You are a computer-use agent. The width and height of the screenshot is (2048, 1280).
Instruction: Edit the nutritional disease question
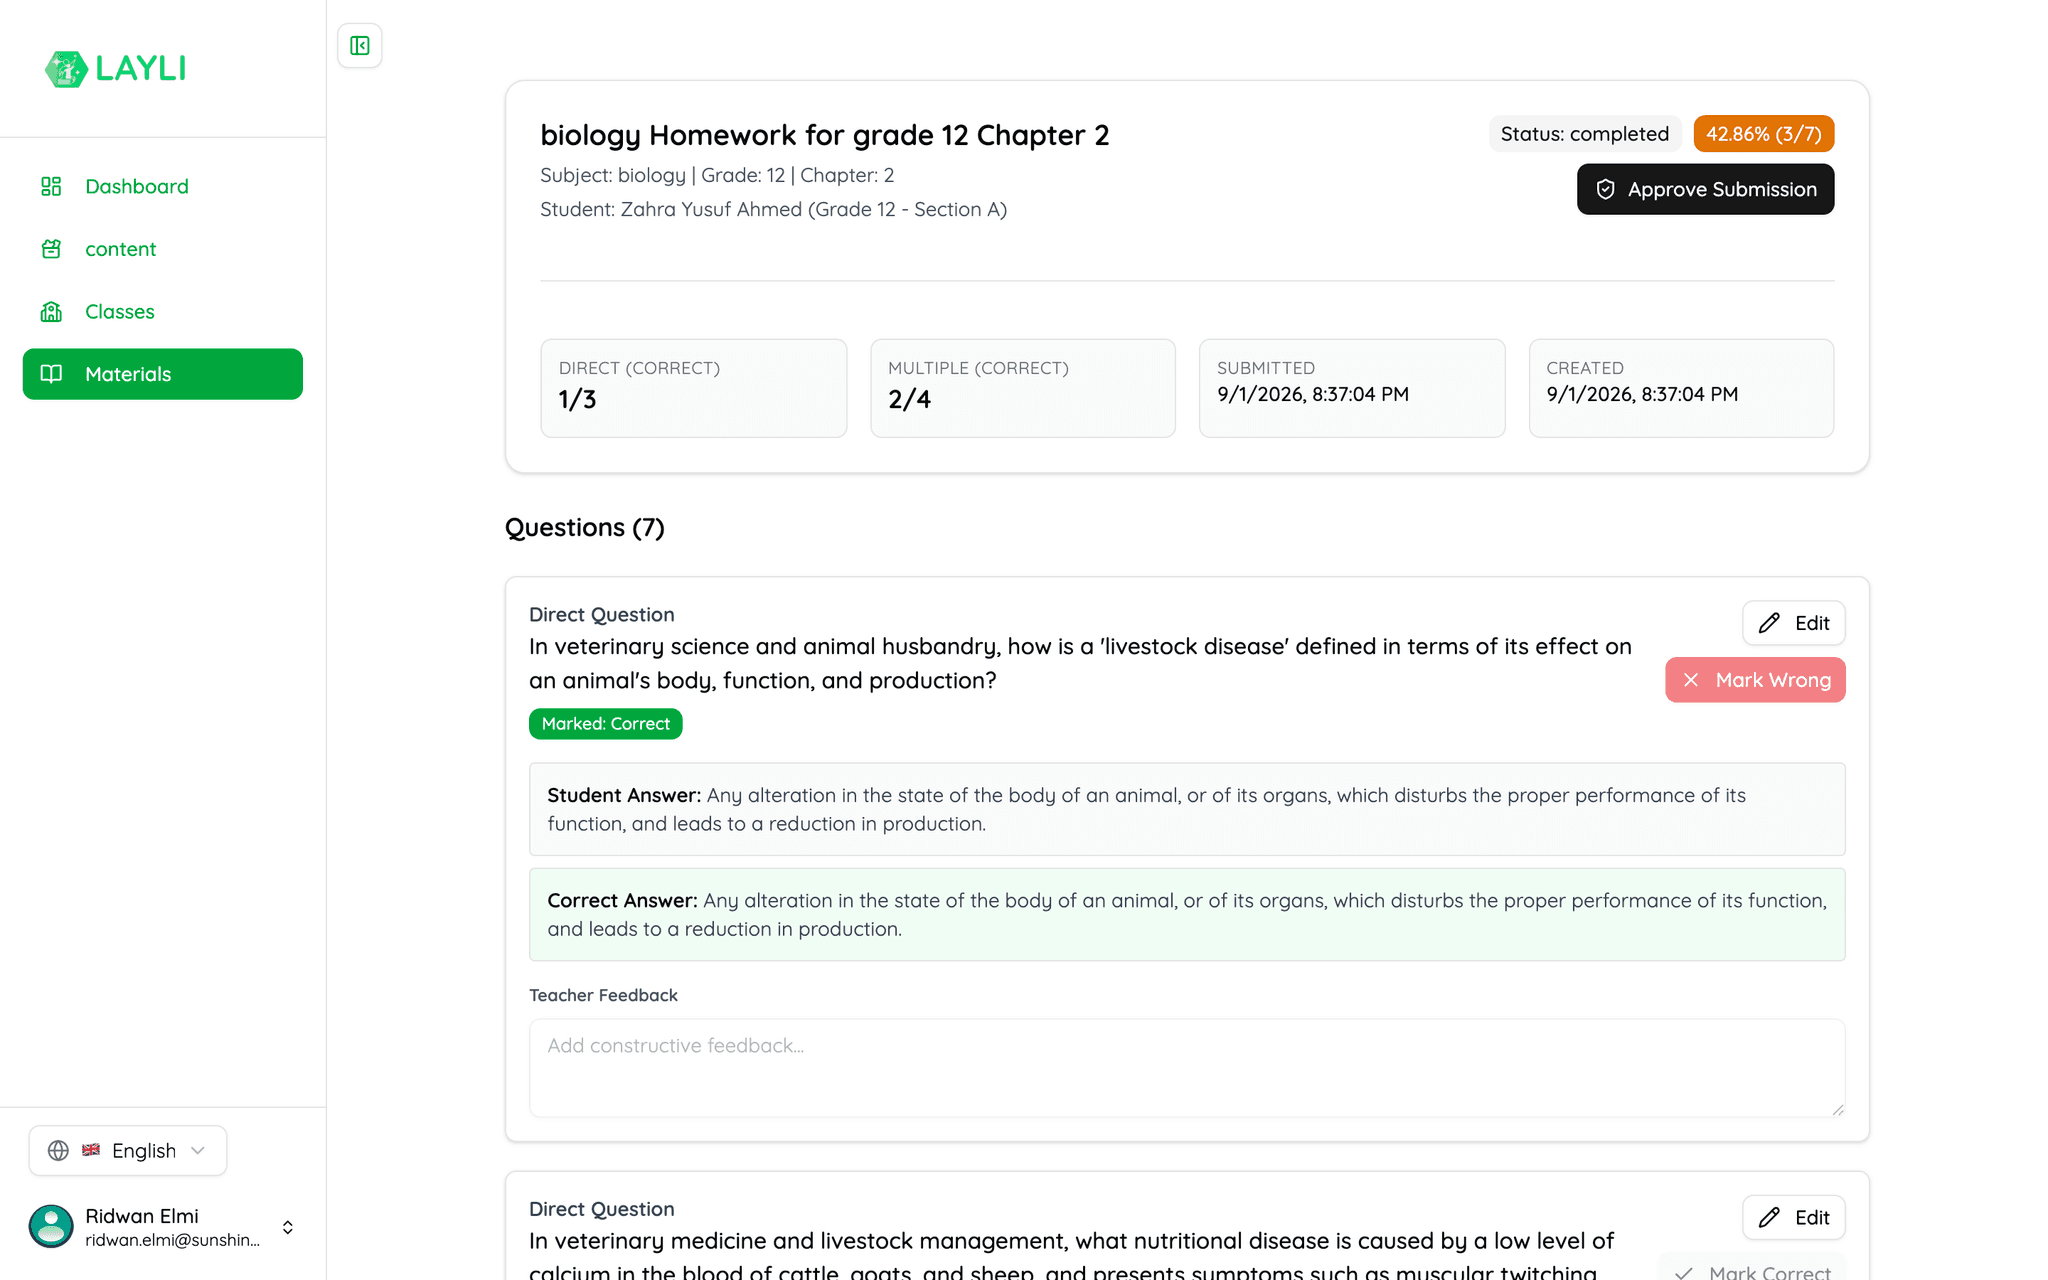pos(1794,1218)
